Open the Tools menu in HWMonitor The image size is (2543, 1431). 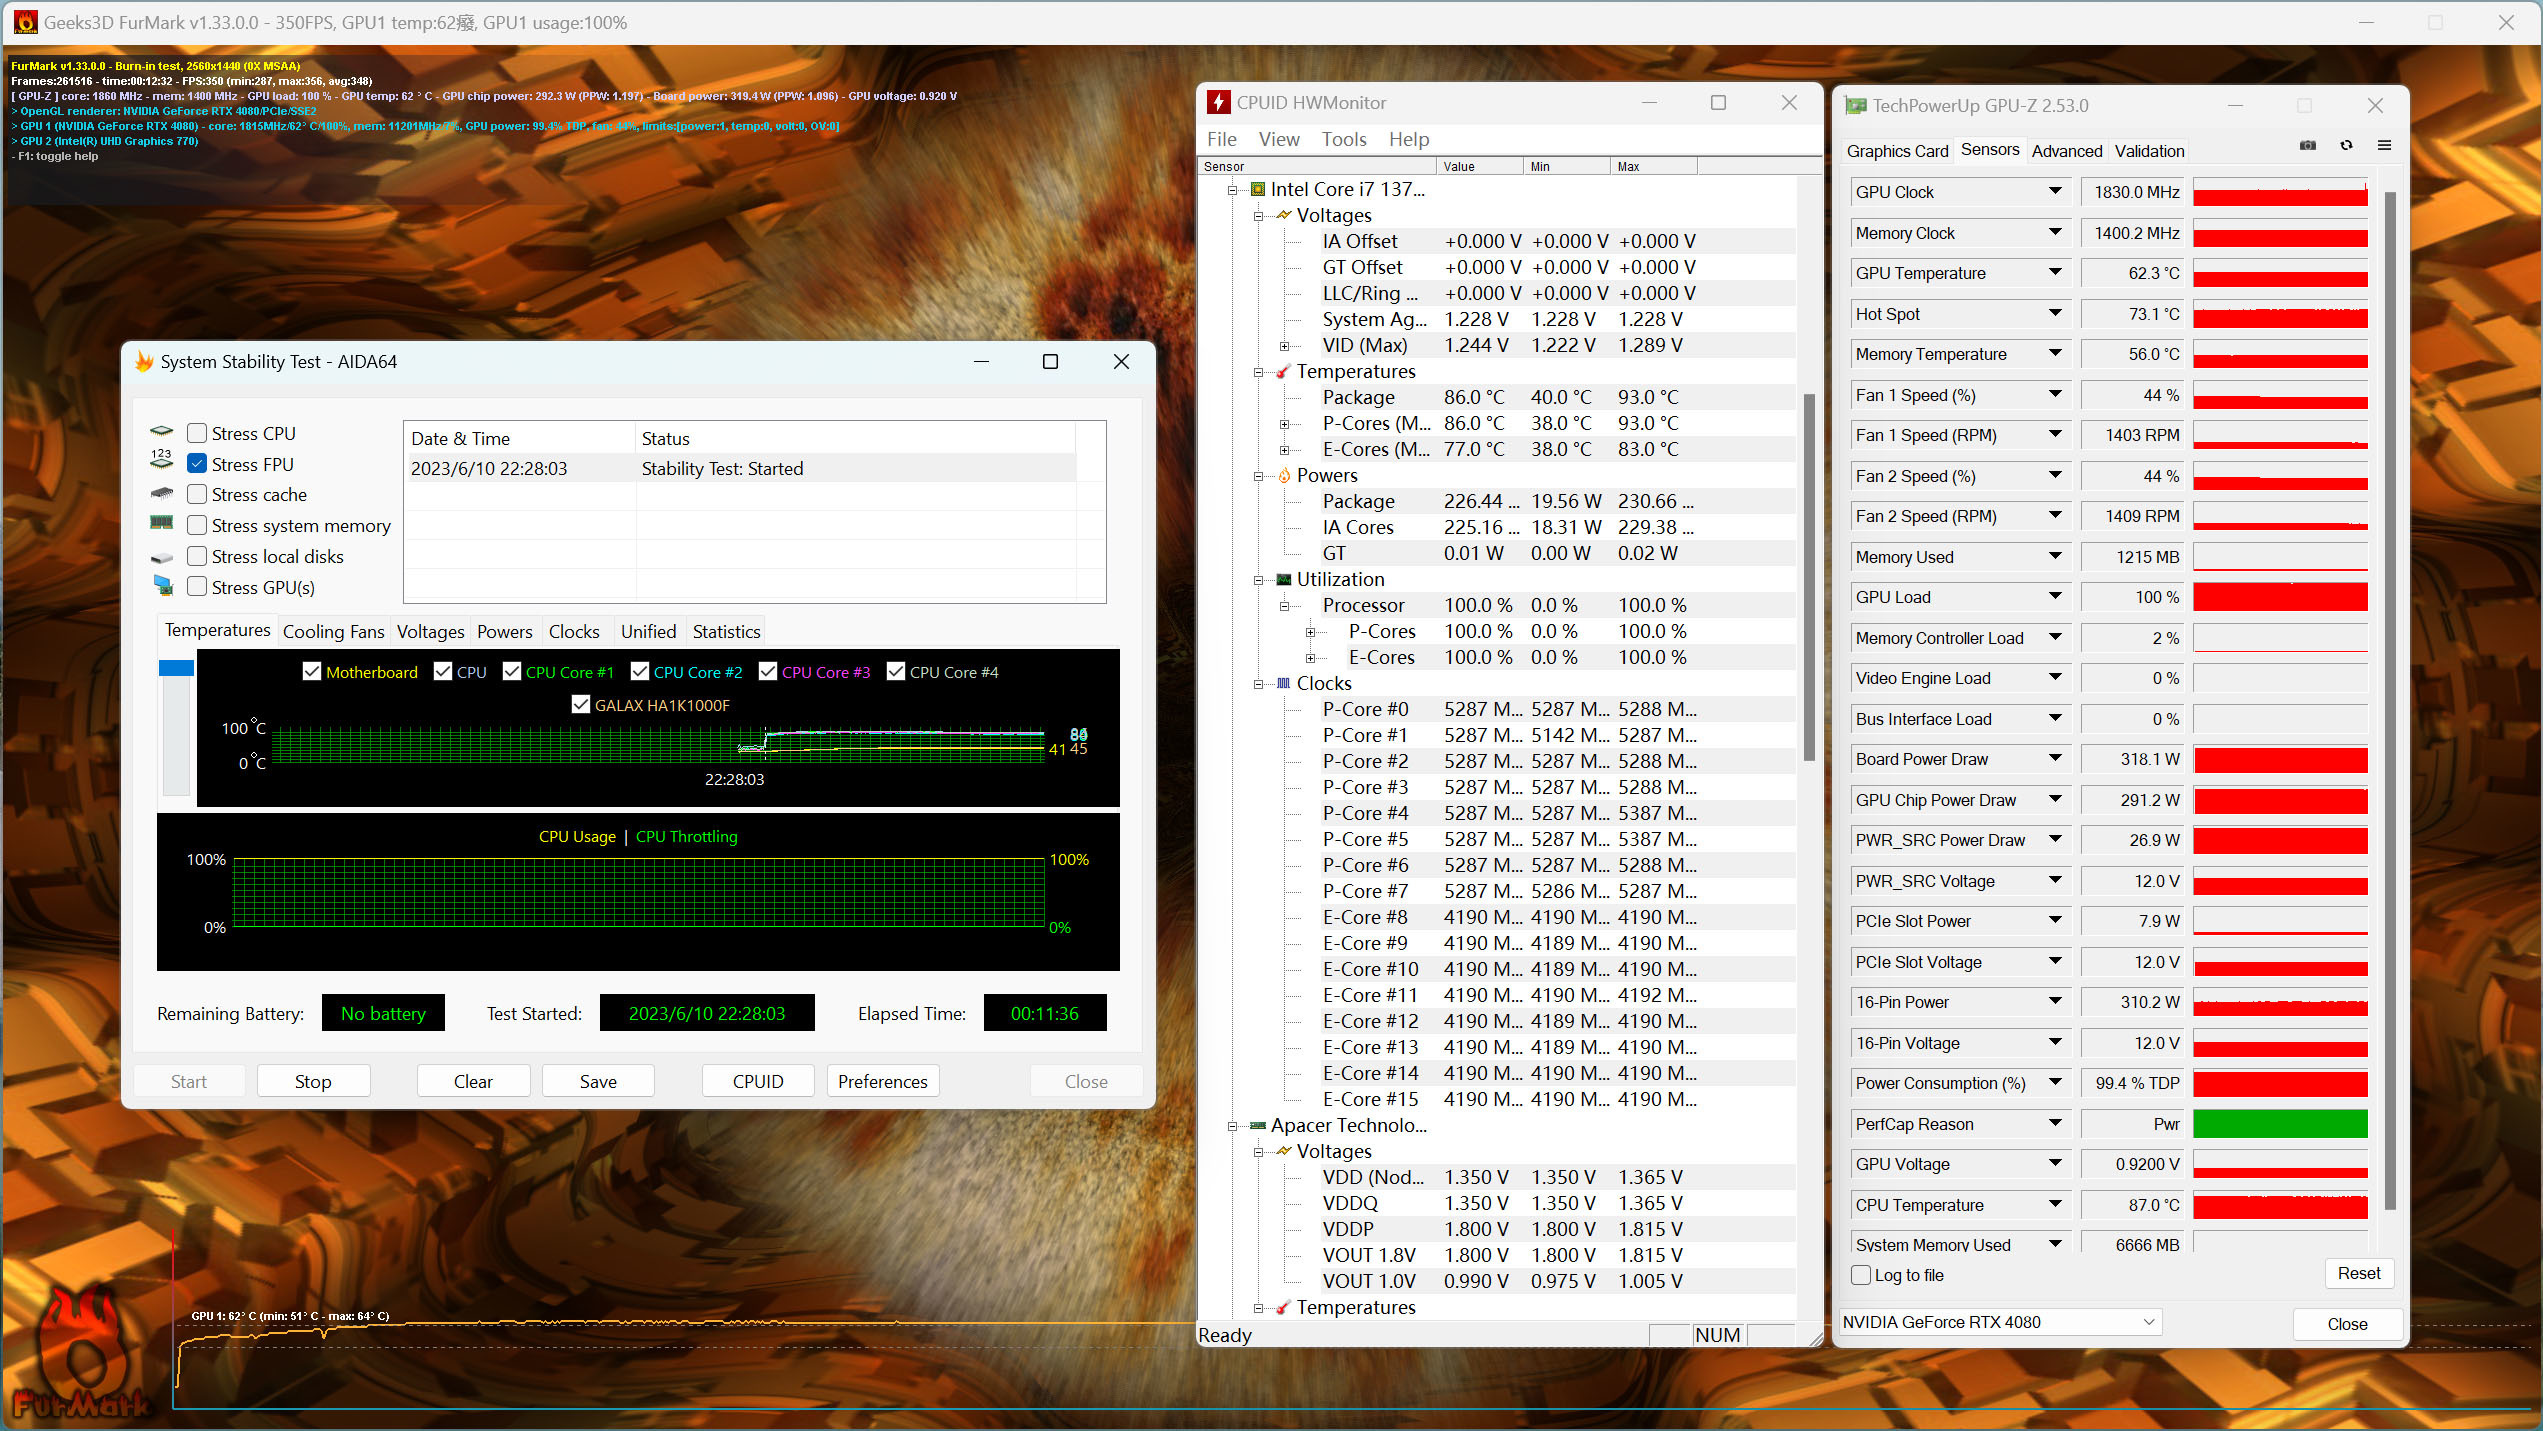point(1343,139)
